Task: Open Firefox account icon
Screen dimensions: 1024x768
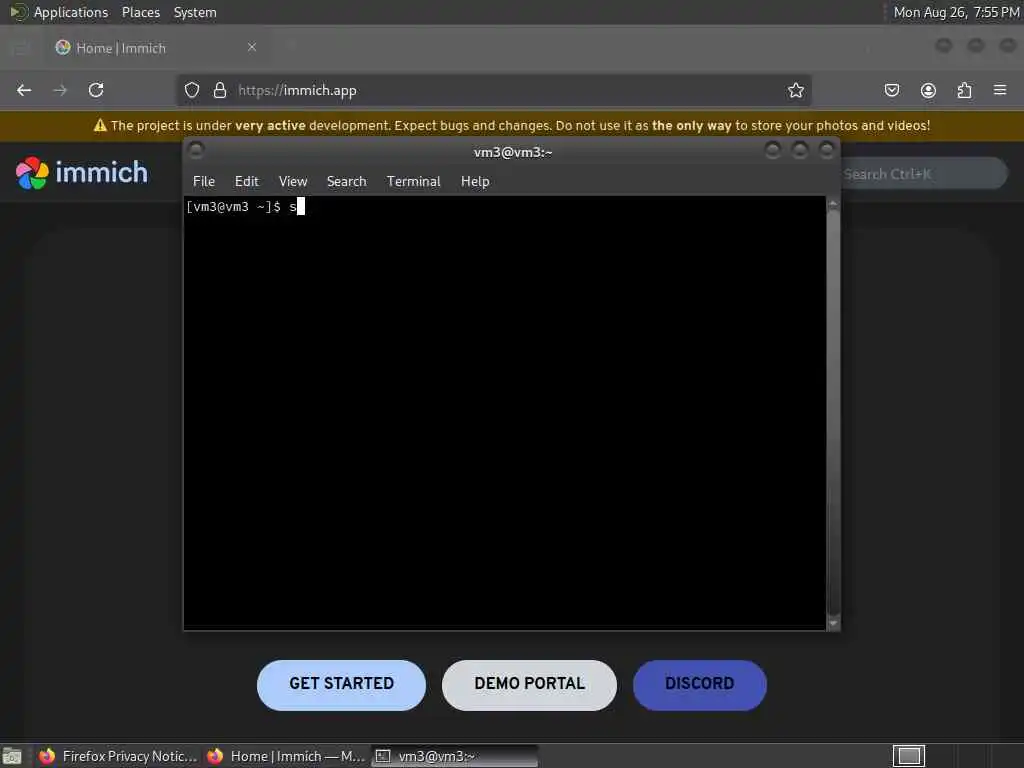Action: tap(928, 90)
